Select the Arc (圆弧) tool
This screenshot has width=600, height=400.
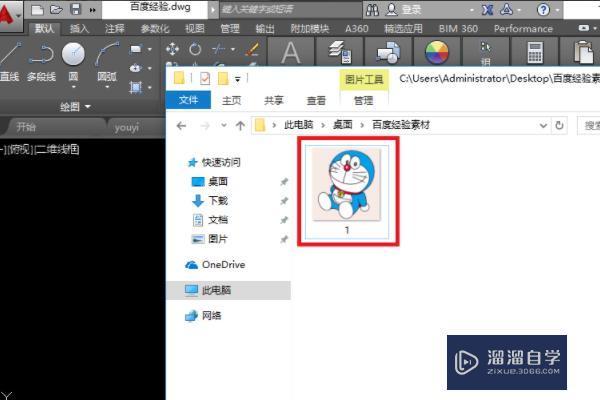(107, 61)
